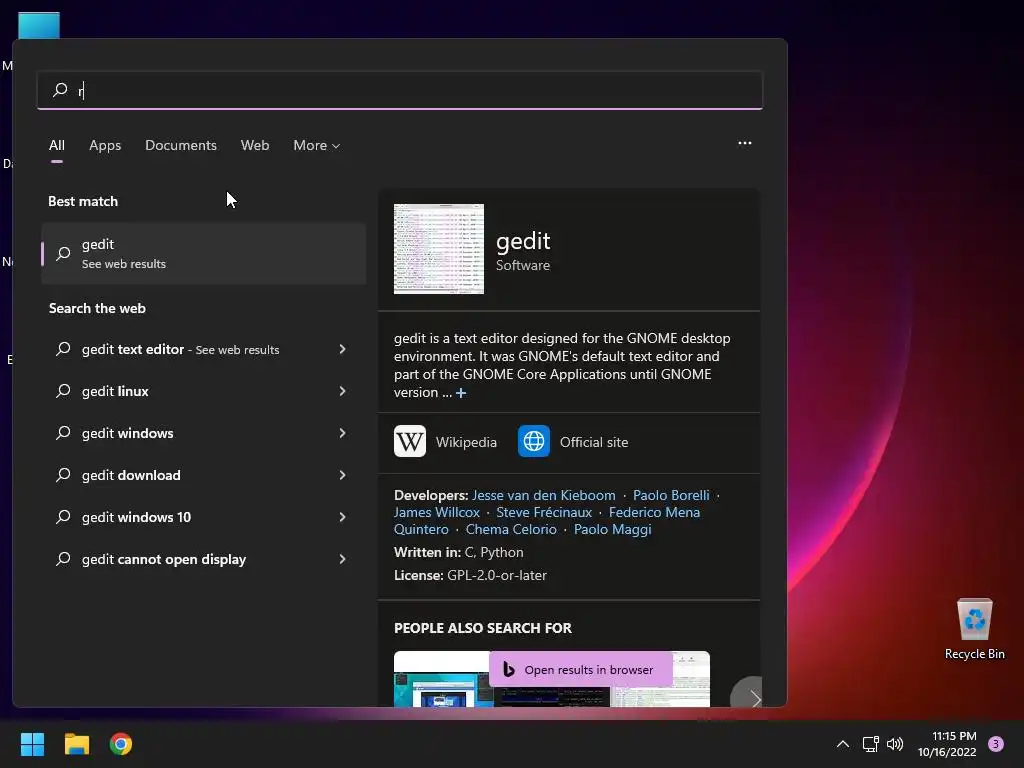The height and width of the screenshot is (768, 1024).
Task: Switch to the Apps tab
Action: point(105,145)
